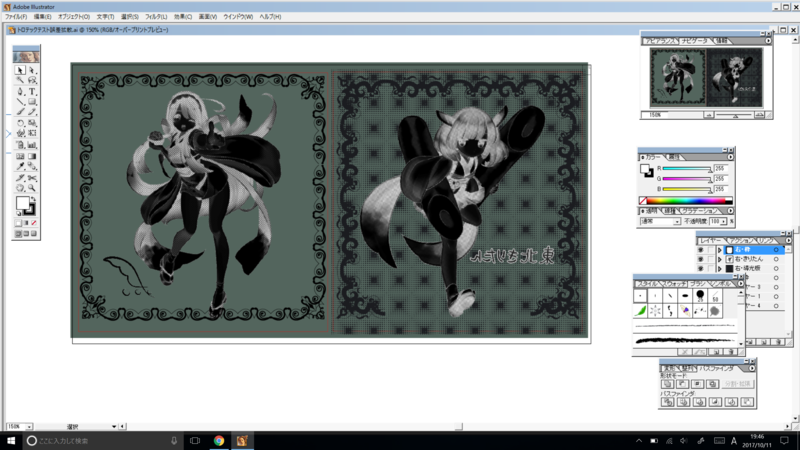Select the Rotate tool
Viewport: 800px width, 450px height.
coord(20,123)
